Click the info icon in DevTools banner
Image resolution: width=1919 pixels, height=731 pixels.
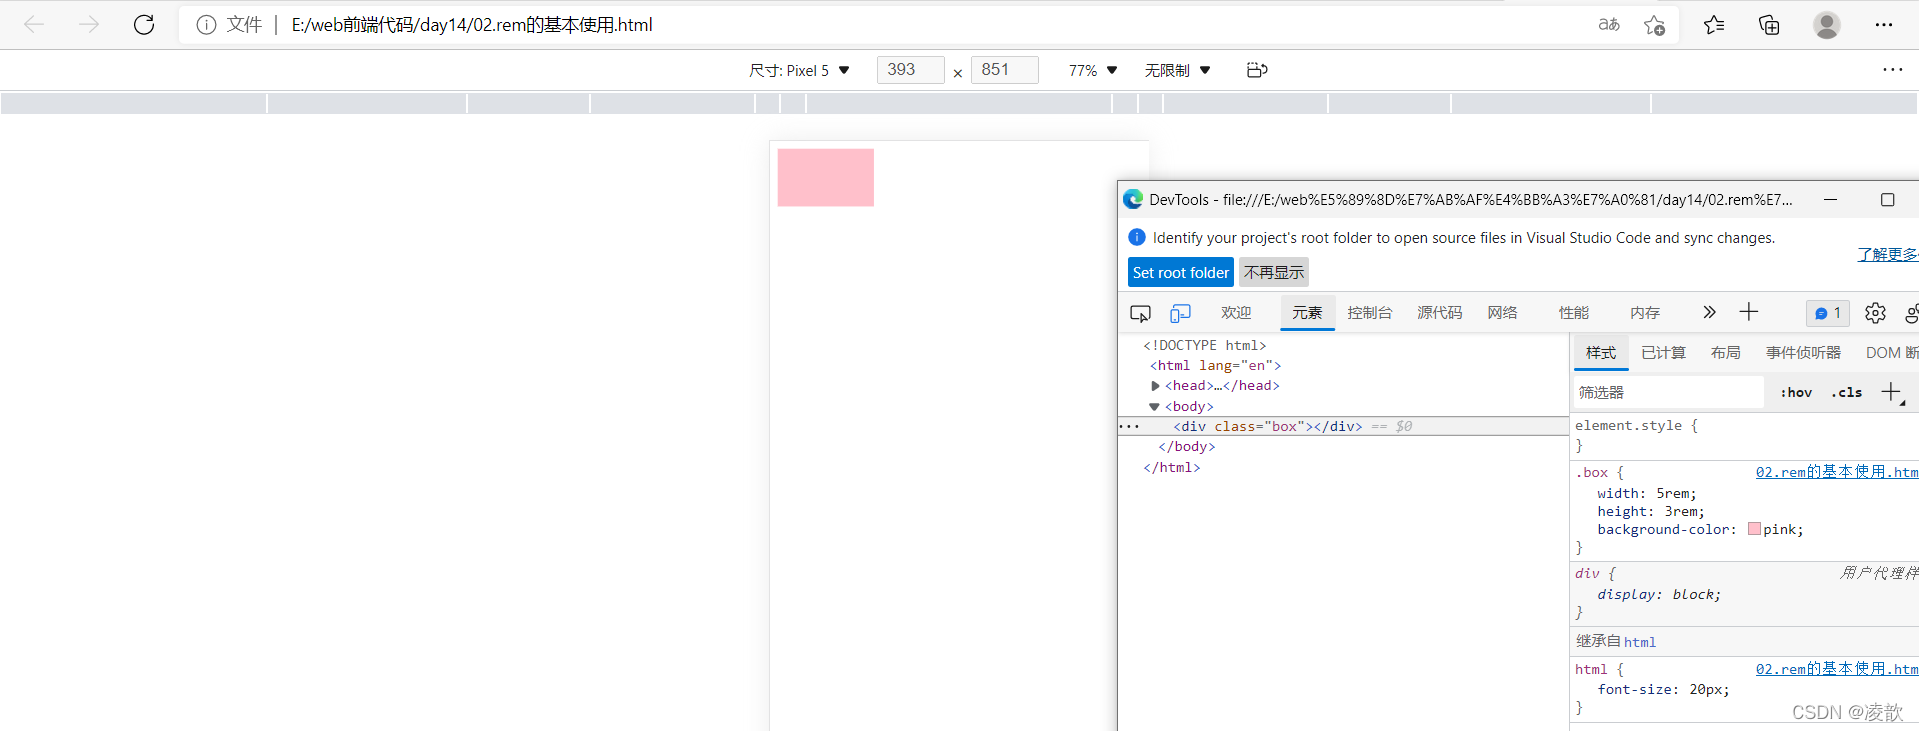(x=1137, y=237)
